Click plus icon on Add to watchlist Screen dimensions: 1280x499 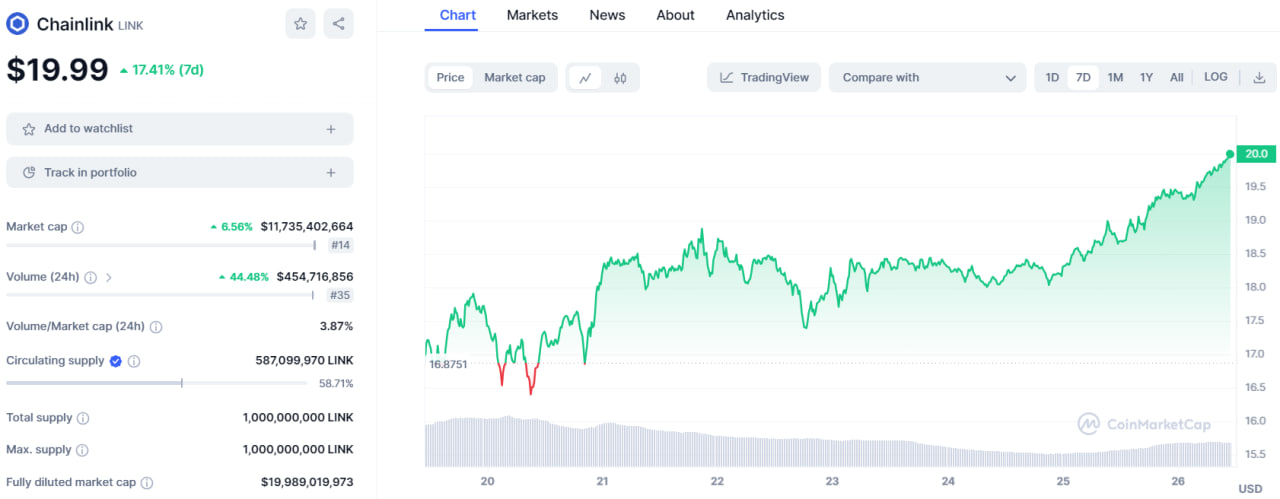click(x=331, y=129)
